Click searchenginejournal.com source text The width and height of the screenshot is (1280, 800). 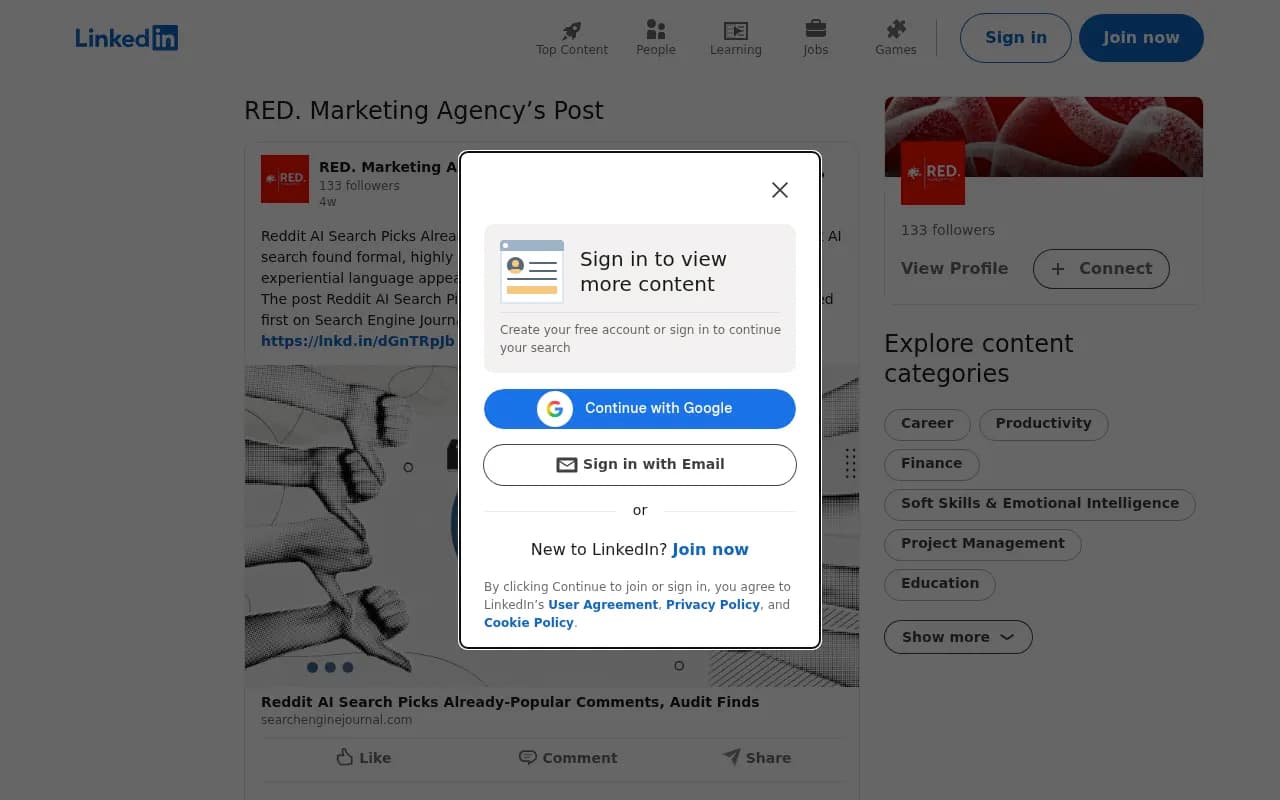click(x=336, y=720)
